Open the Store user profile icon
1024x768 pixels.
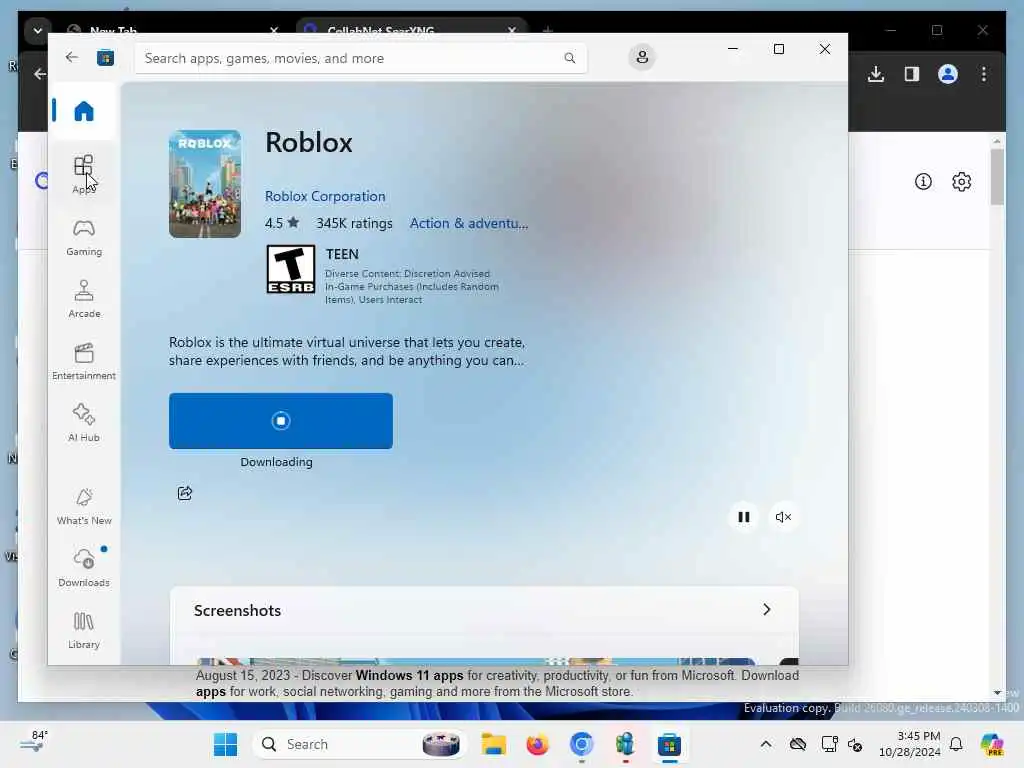642,57
